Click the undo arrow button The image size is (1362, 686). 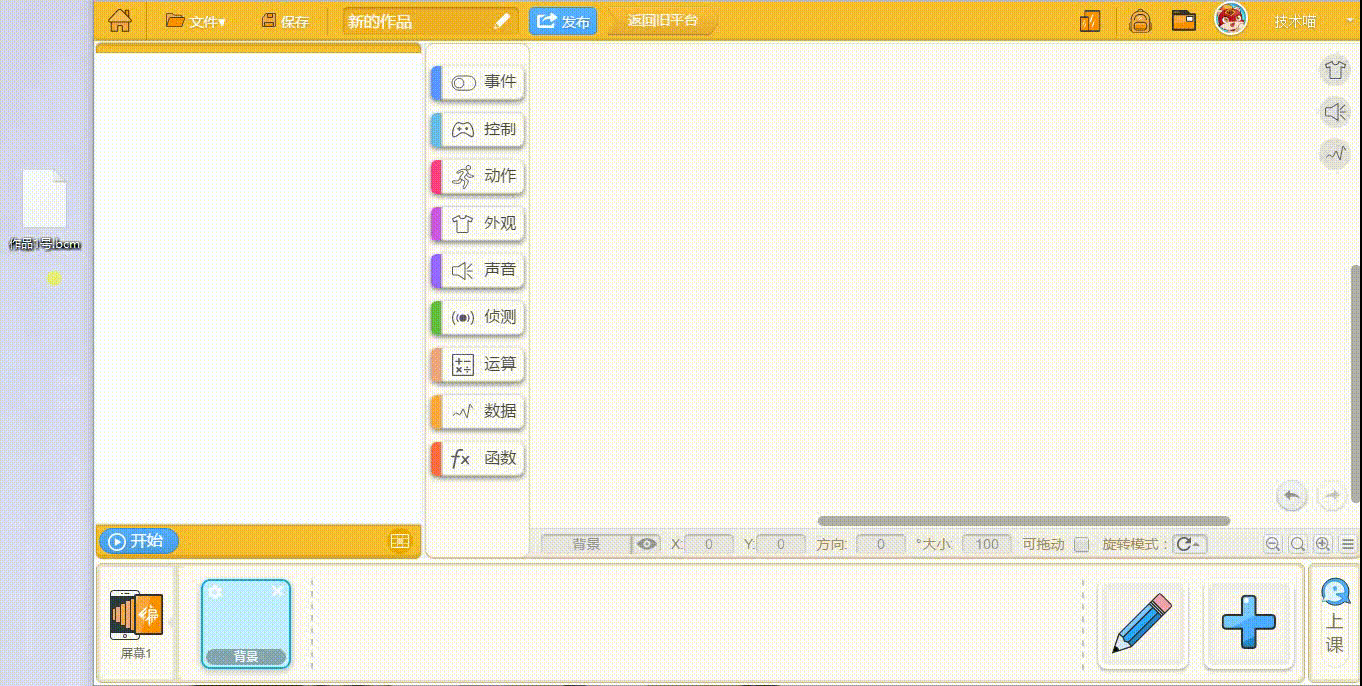click(1291, 495)
